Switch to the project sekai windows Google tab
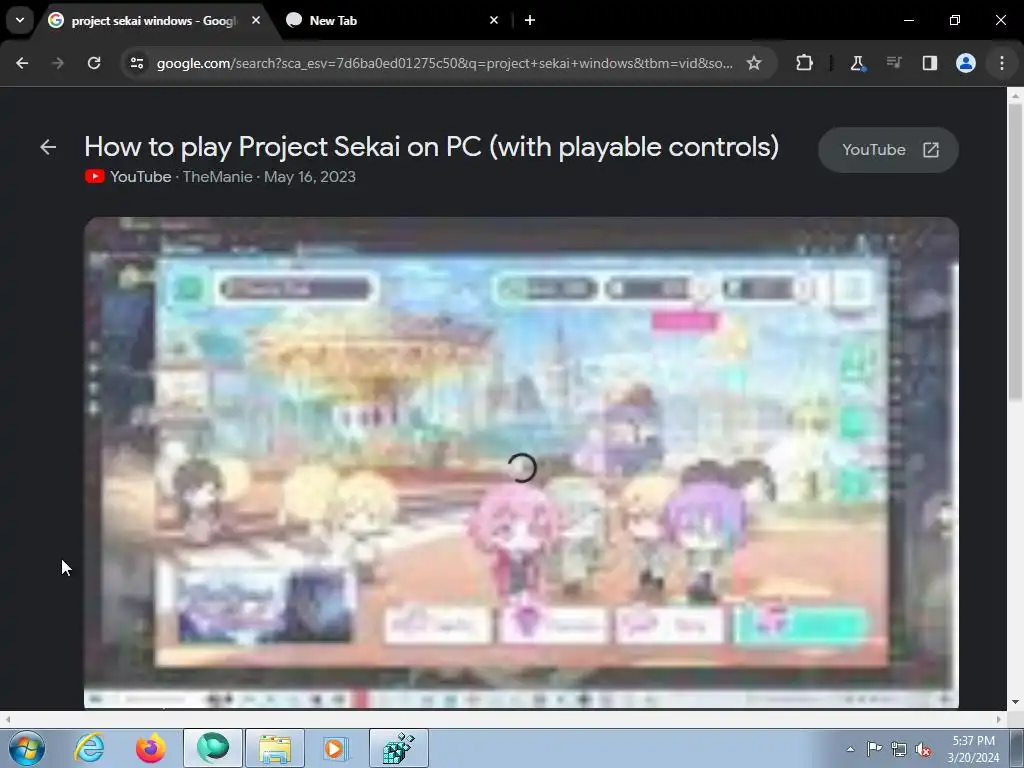The height and width of the screenshot is (768, 1024). tap(153, 21)
